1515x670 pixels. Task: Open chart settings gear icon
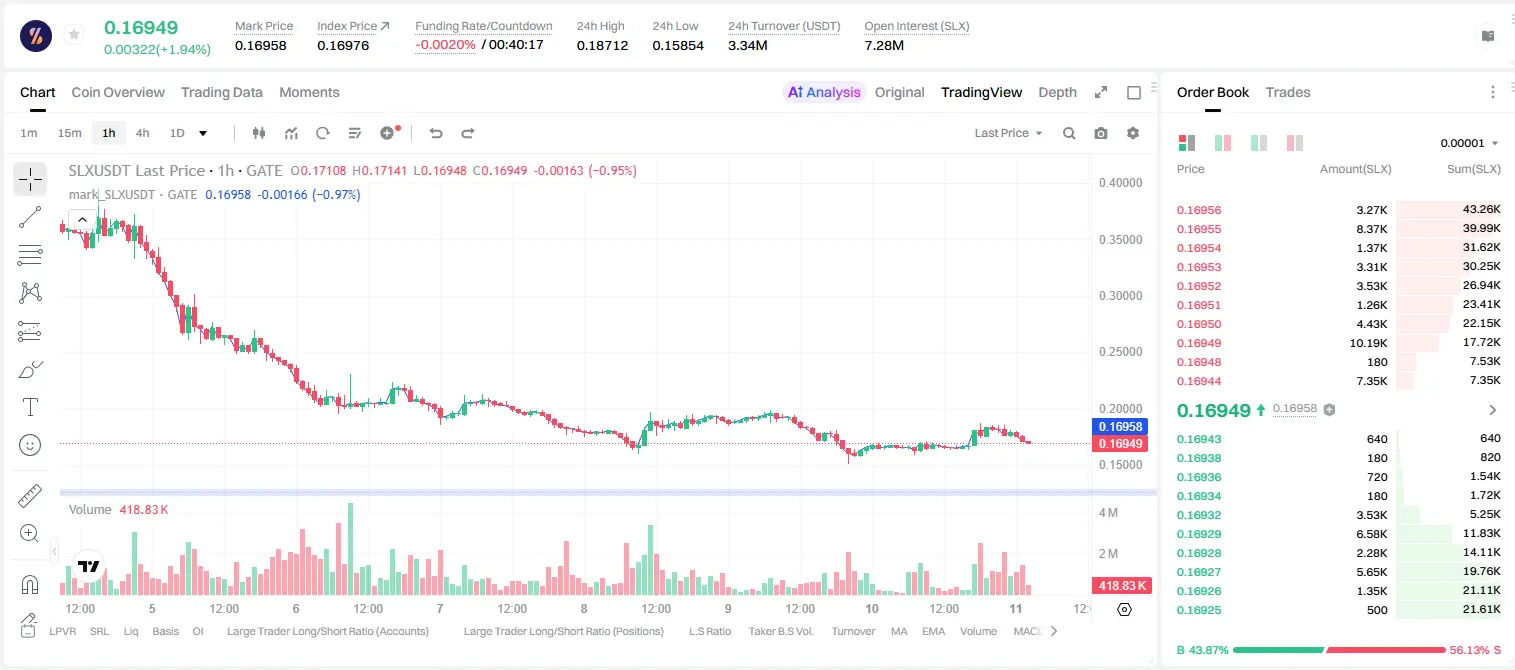click(1133, 133)
